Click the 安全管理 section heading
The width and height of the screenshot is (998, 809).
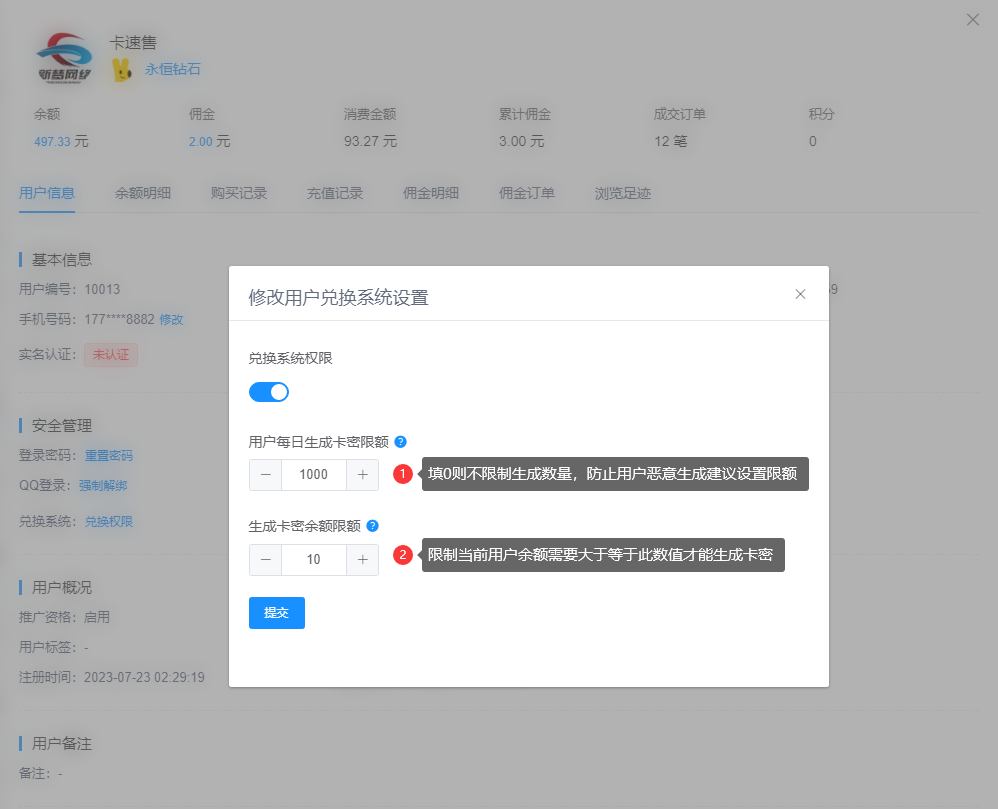(x=62, y=426)
